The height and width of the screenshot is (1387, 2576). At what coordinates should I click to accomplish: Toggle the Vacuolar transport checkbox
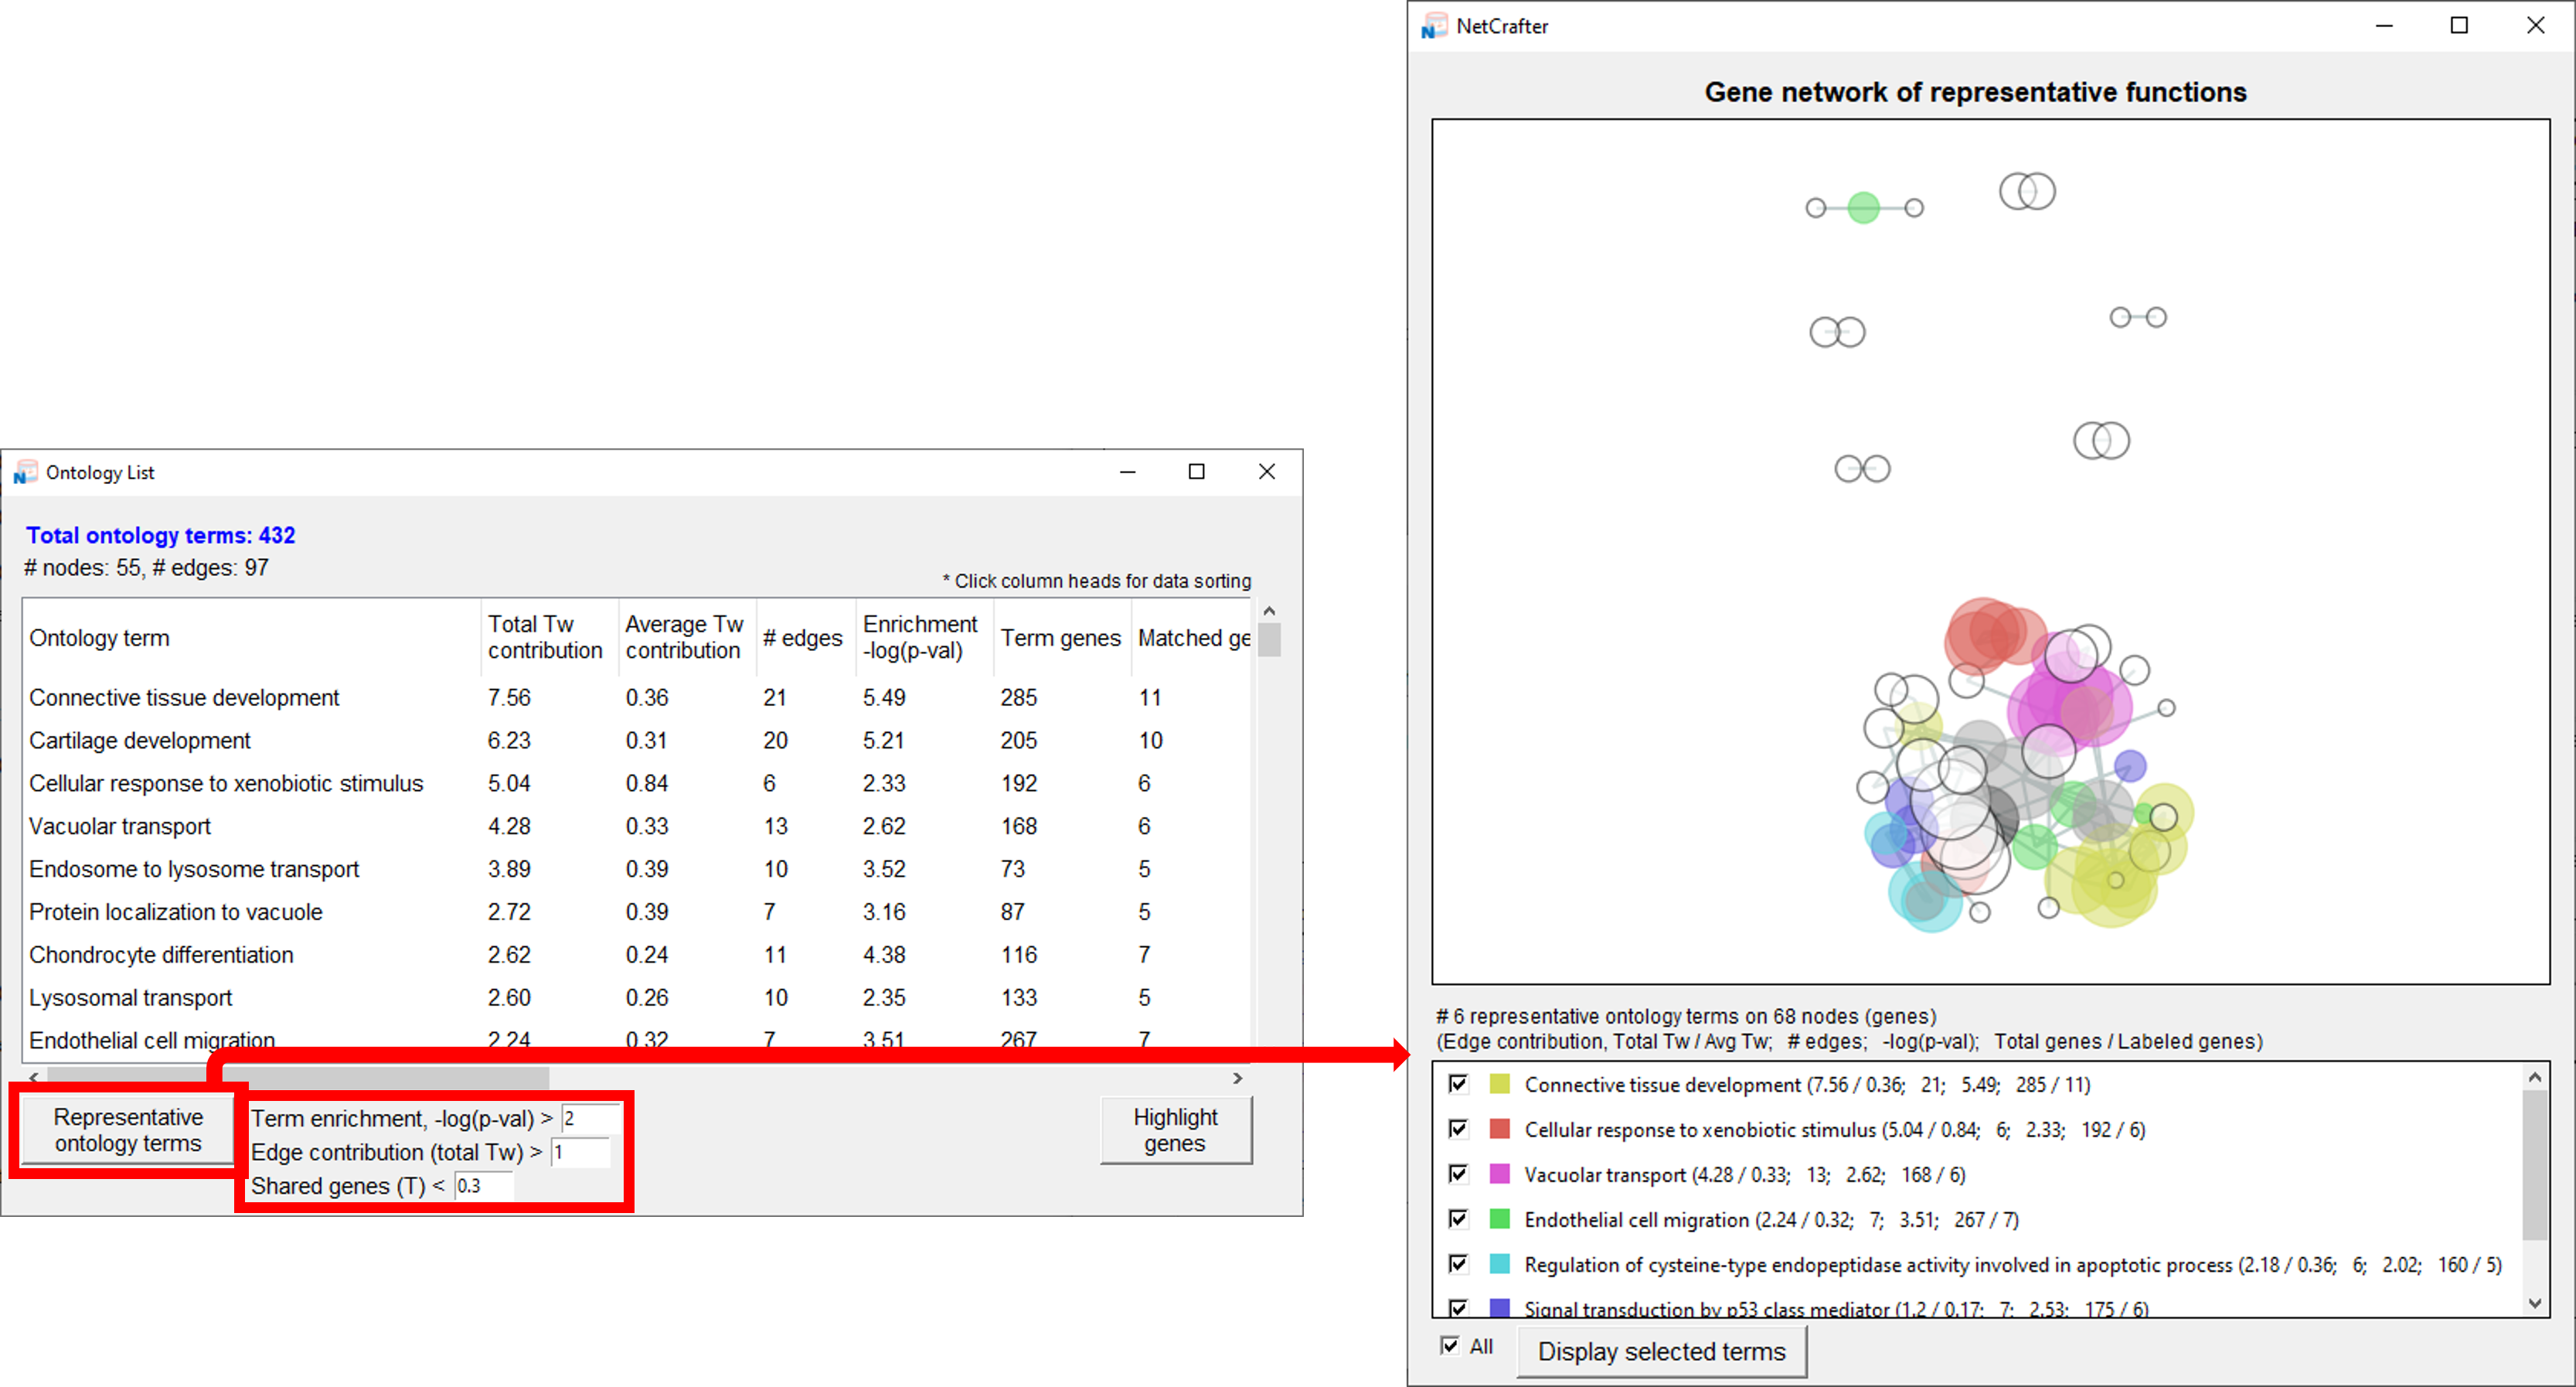[1458, 1174]
